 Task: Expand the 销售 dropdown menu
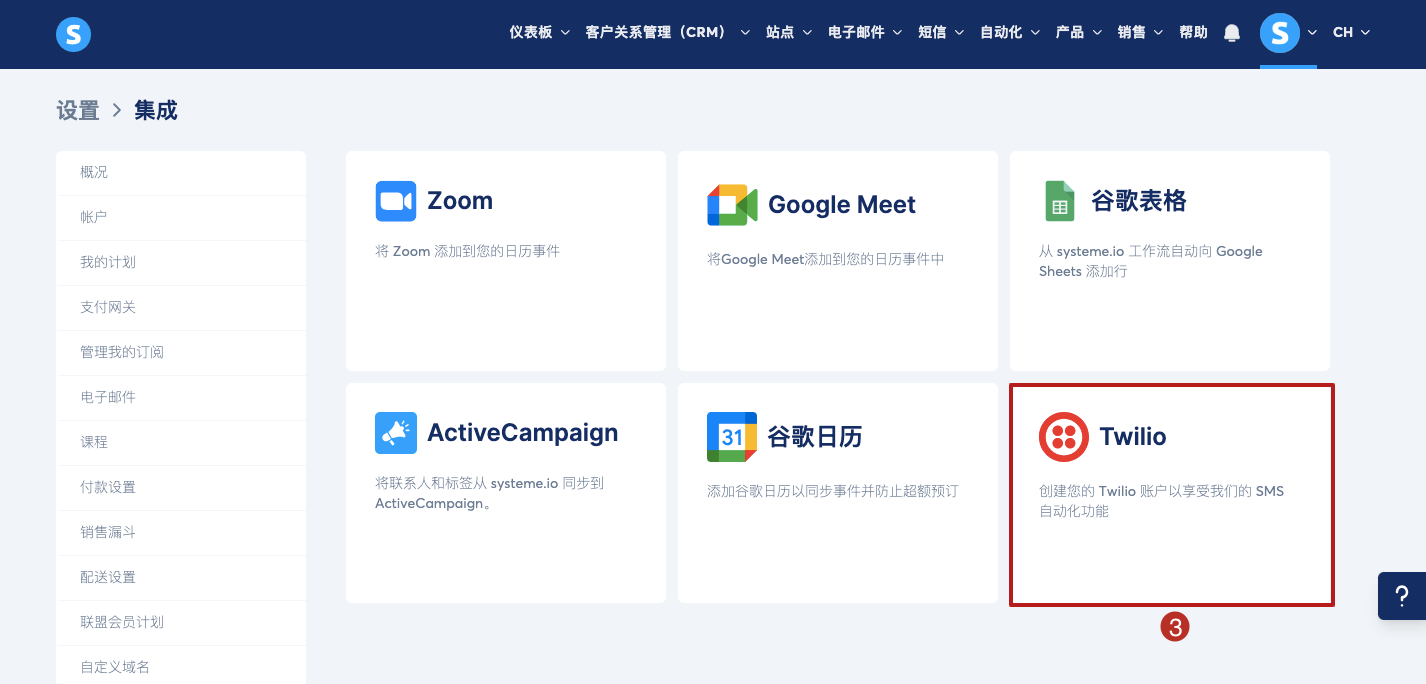tap(1141, 33)
